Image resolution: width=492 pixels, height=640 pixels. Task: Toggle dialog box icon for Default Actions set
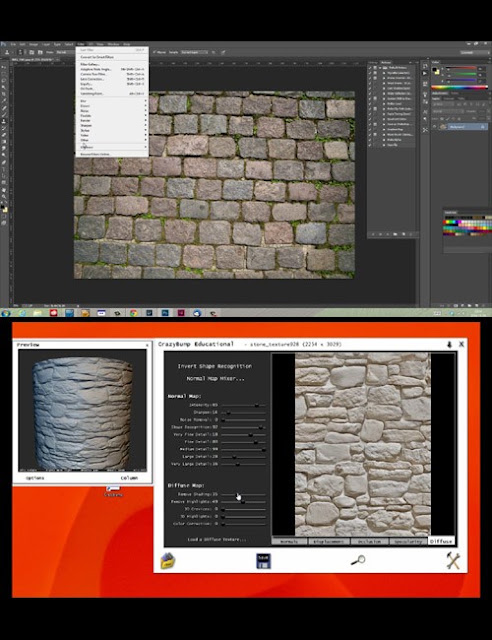pos(376,68)
